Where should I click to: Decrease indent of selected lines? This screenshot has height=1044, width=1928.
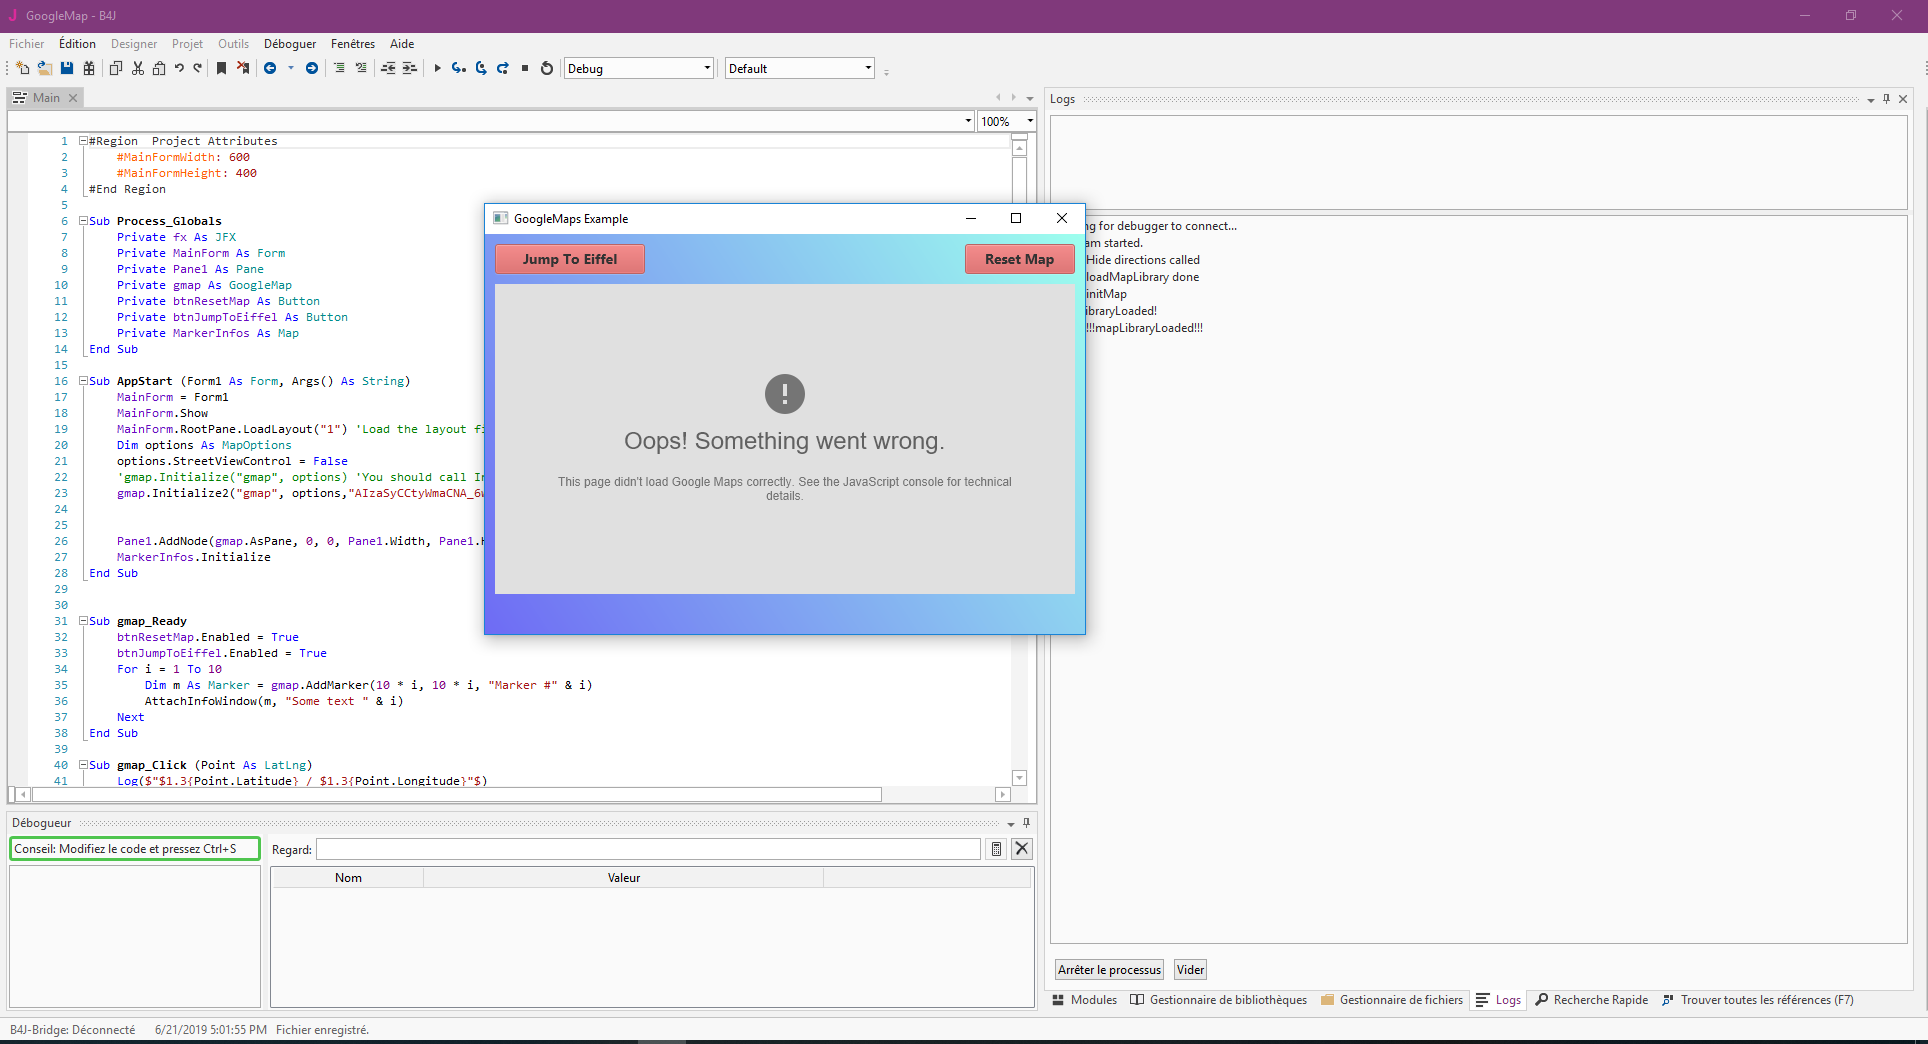click(x=388, y=68)
